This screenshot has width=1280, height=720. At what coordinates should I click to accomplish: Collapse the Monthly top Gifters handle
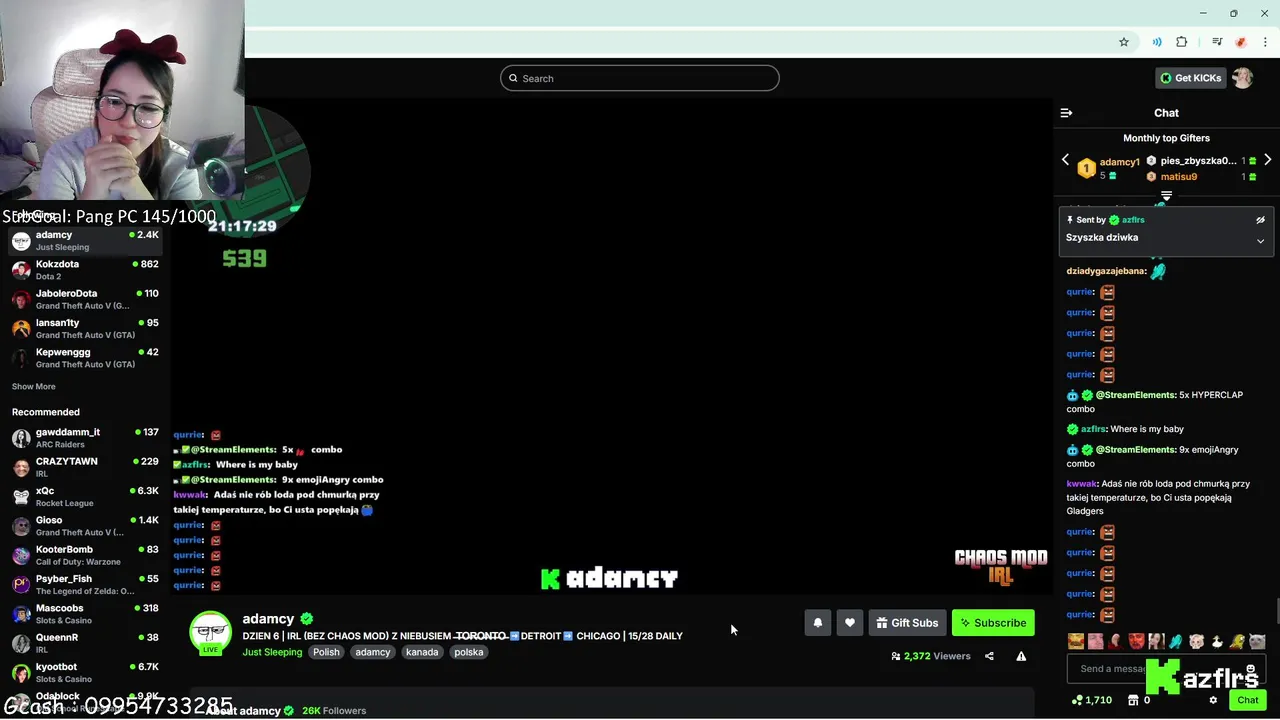pos(1166,196)
